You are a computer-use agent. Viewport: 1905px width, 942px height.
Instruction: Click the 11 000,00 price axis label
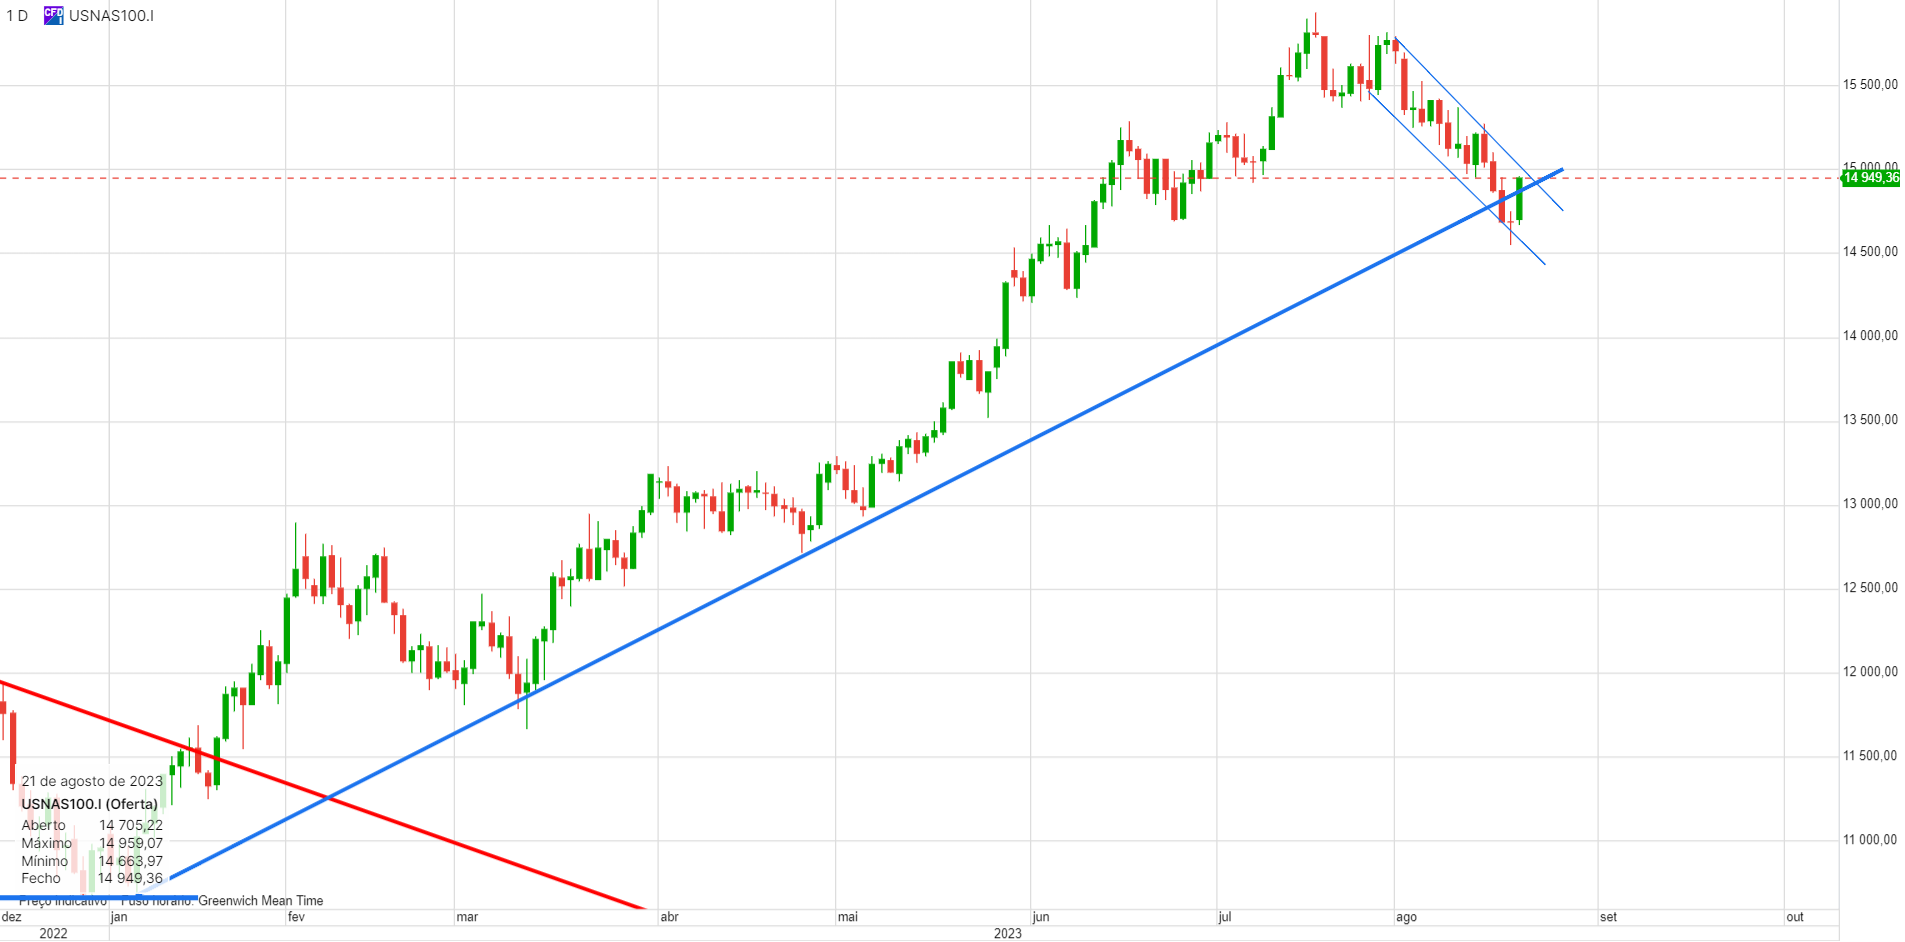tap(1869, 840)
